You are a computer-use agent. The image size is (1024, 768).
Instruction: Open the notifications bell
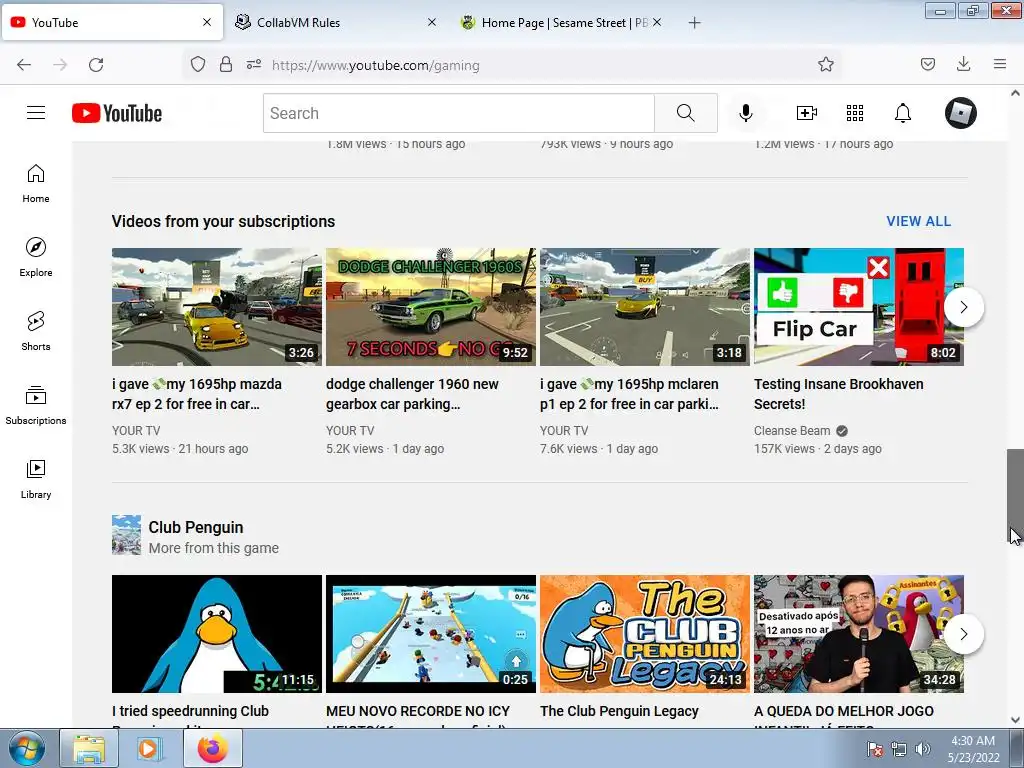tap(903, 113)
